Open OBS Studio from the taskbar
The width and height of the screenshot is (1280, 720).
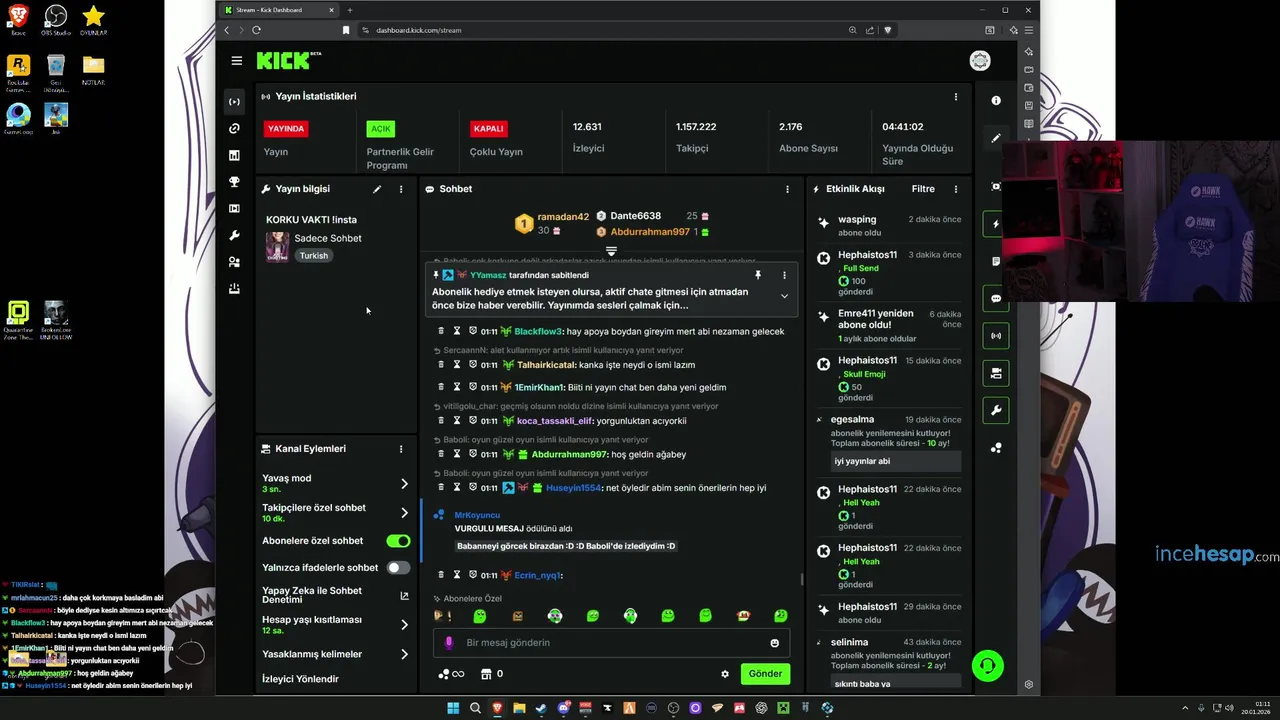(673, 708)
